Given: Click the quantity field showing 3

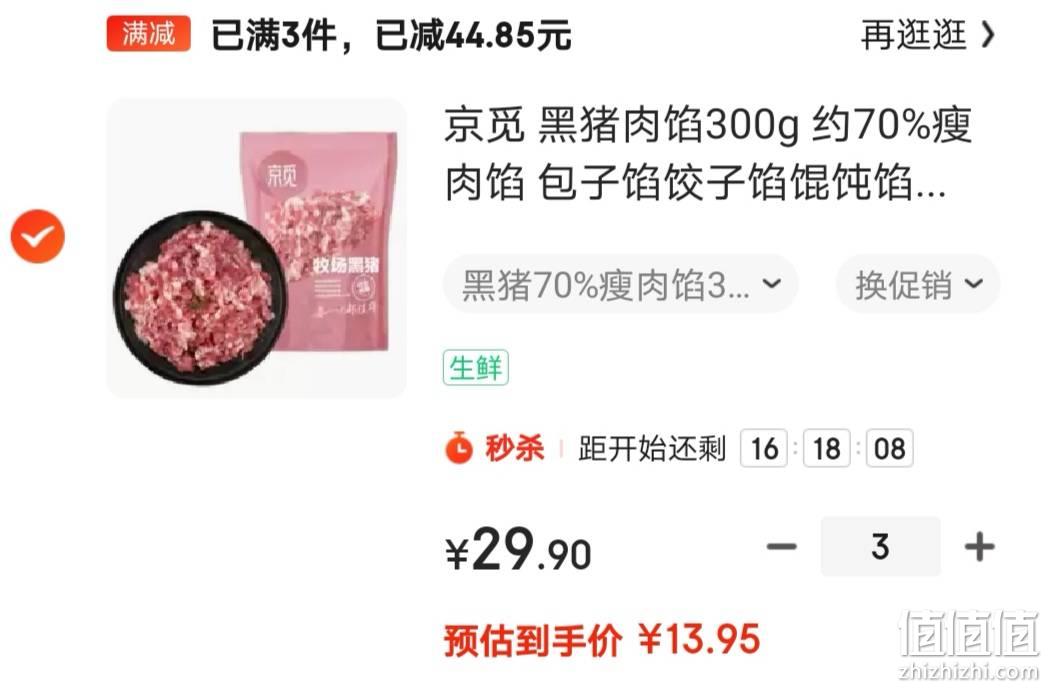Looking at the screenshot, I should point(880,547).
